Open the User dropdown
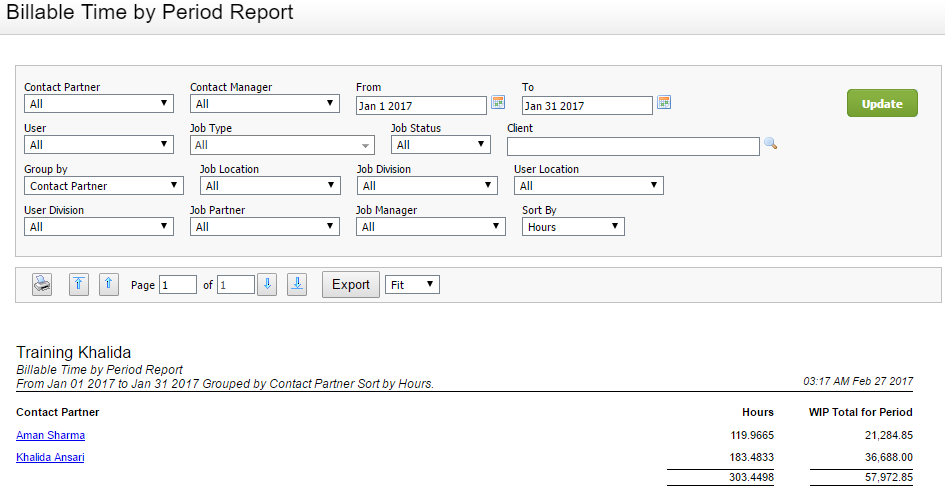Screen dimensions: 945x486 [x=99, y=145]
